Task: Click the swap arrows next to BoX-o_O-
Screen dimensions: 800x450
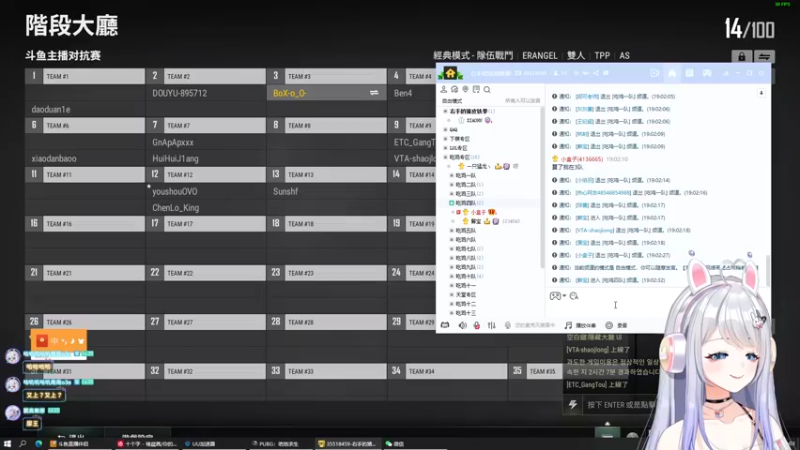Action: pyautogui.click(x=374, y=93)
